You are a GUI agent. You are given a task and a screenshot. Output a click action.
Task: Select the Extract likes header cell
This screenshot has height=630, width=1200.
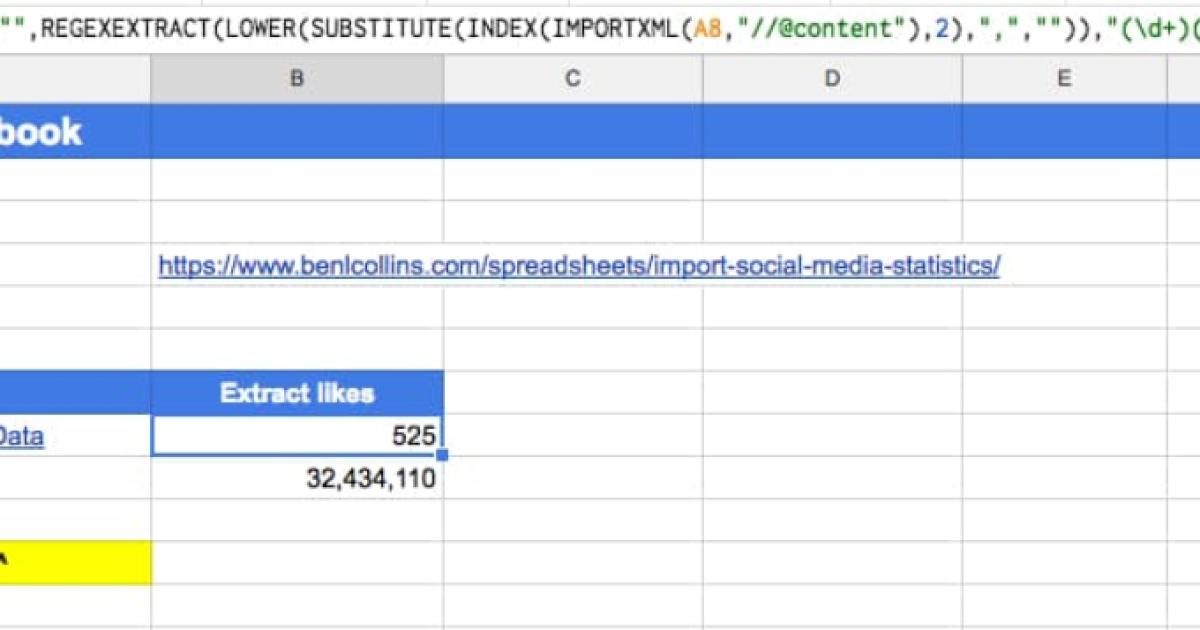point(297,393)
